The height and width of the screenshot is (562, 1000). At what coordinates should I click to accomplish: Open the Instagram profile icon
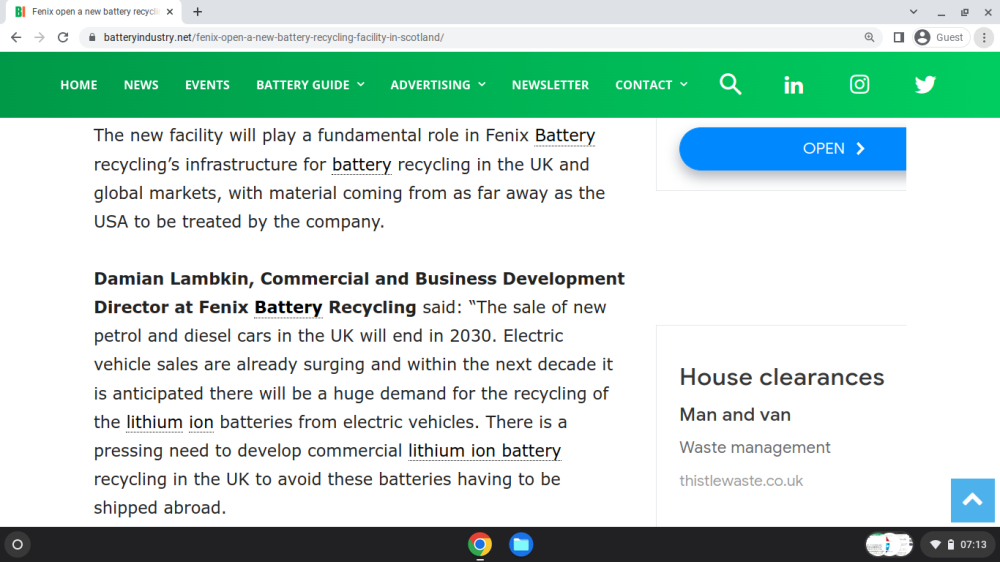click(x=859, y=84)
